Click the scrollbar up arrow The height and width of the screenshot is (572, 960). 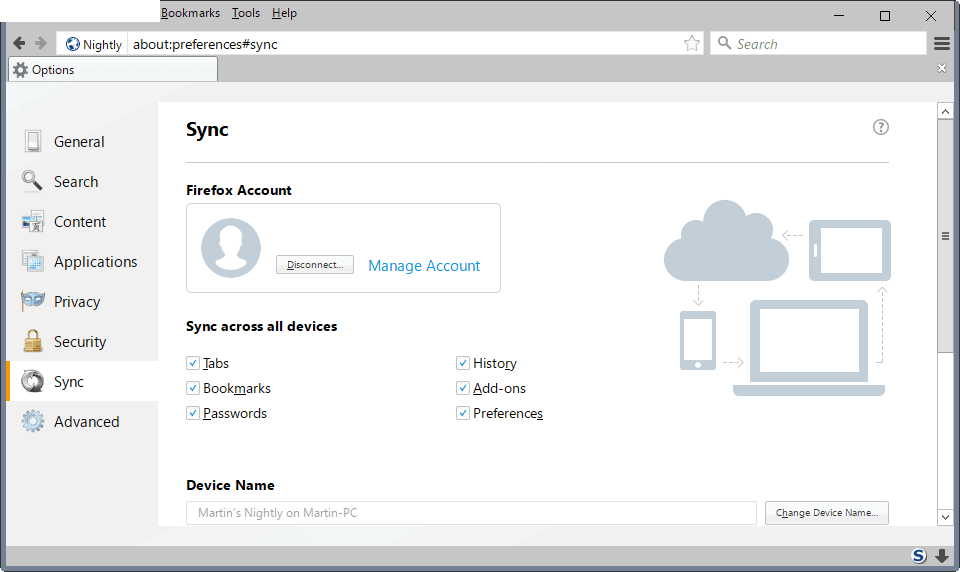(945, 111)
